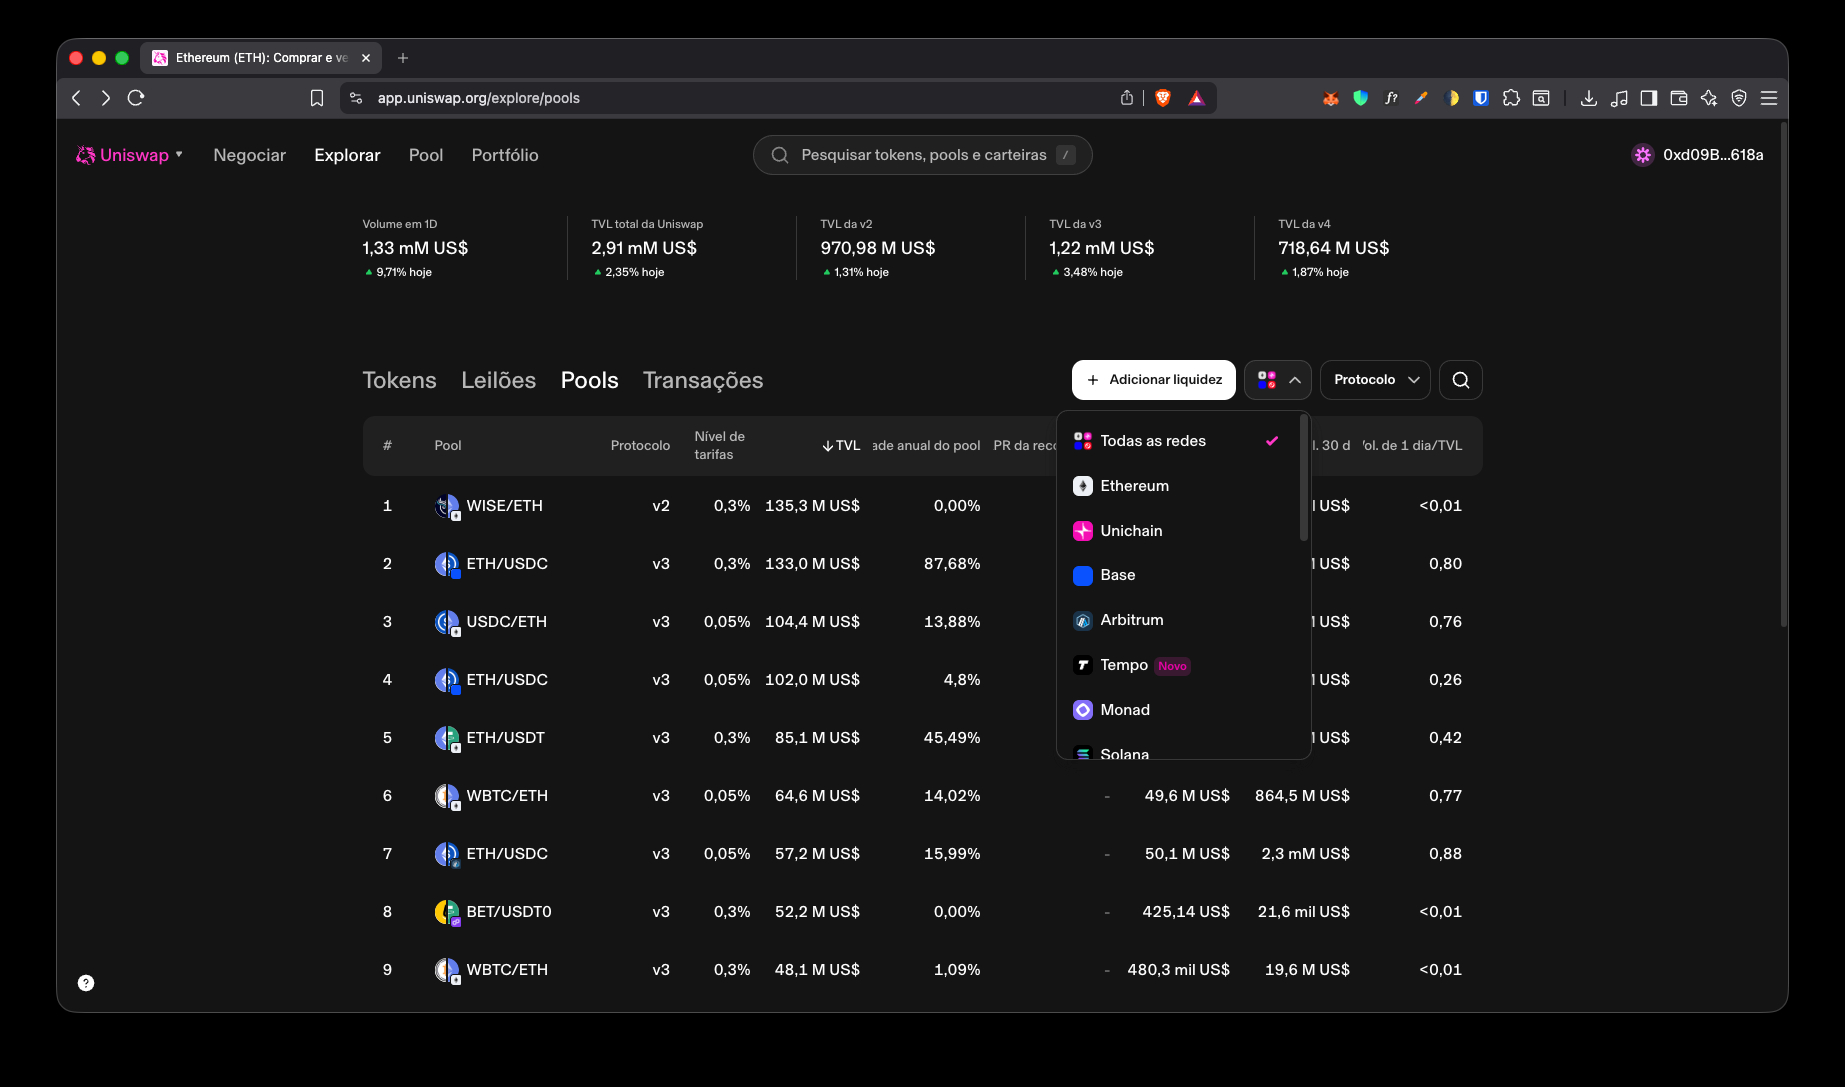Click ETH/USDT pool token icon
The width and height of the screenshot is (1845, 1087).
click(x=447, y=738)
